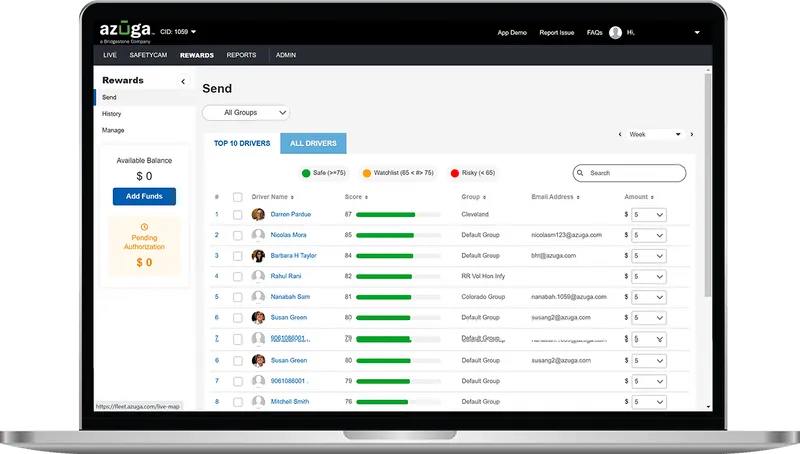Expand the Week period dropdown
This screenshot has height=454, width=800.
[x=655, y=134]
